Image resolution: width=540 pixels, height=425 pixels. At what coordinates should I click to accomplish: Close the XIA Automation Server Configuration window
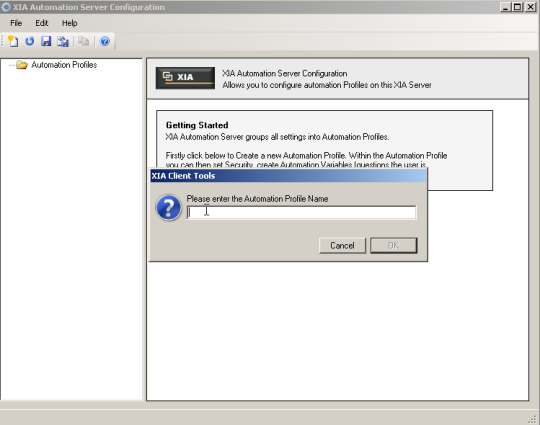coord(530,7)
